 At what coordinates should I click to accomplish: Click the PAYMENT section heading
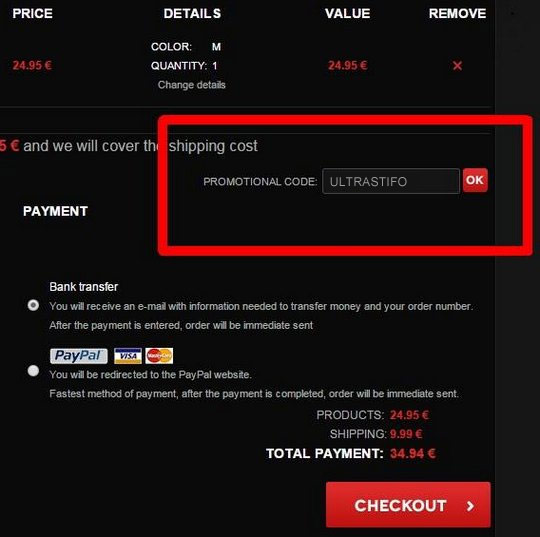coord(55,211)
